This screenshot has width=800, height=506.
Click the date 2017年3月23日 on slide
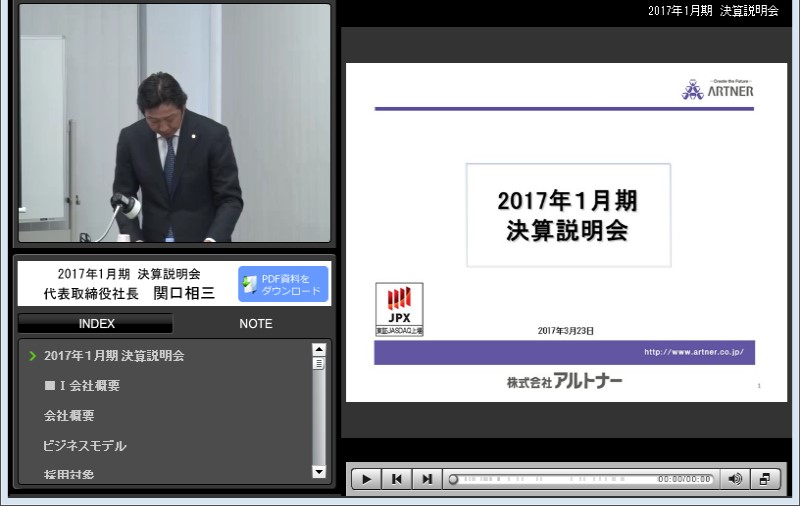click(565, 331)
